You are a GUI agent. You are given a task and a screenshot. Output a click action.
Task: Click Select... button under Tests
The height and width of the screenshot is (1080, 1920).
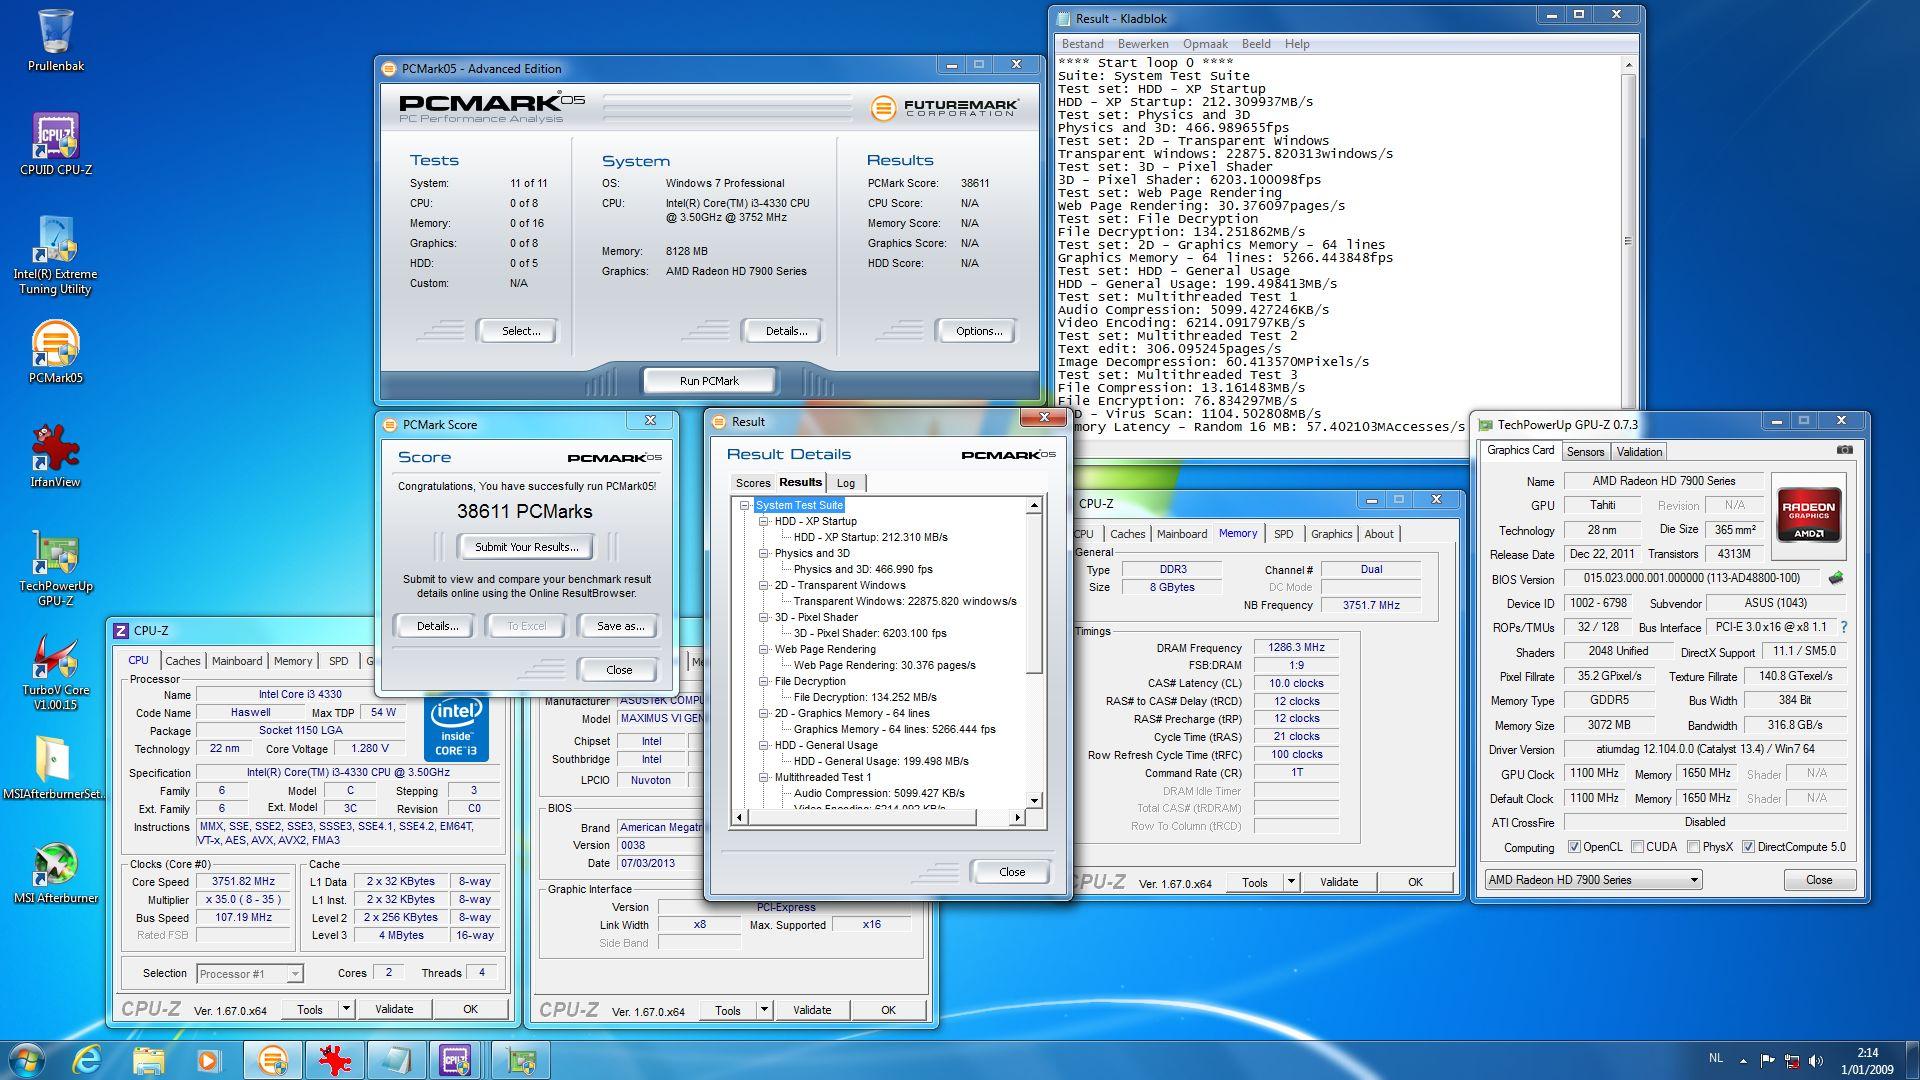click(520, 331)
